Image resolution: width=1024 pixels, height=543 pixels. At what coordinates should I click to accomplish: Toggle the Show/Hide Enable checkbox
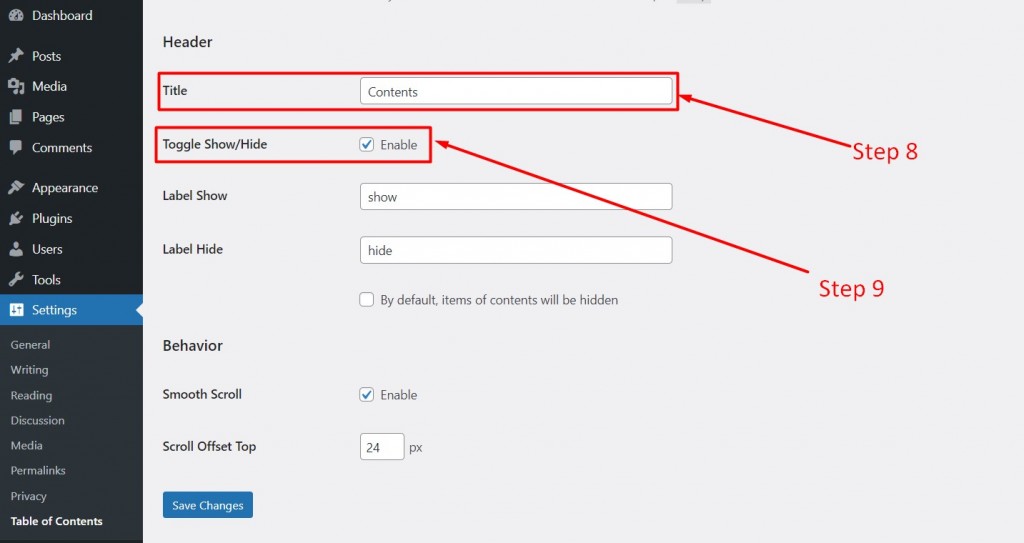tap(366, 144)
